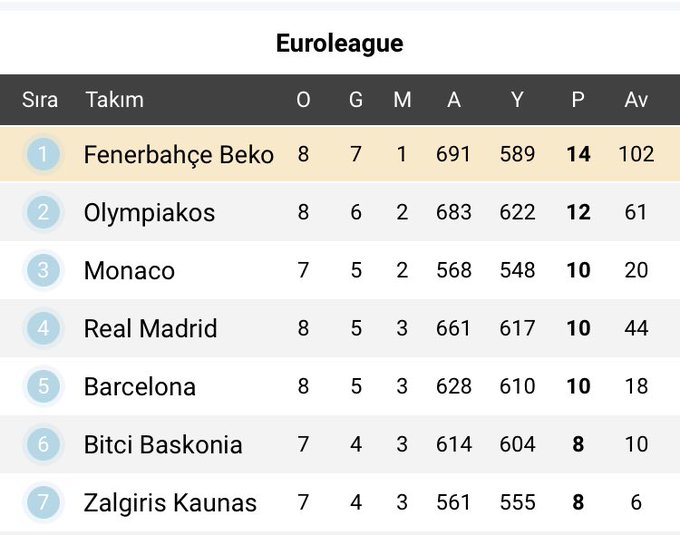Select Zalgiris Kaunas team name
680x535 pixels.
tap(170, 503)
